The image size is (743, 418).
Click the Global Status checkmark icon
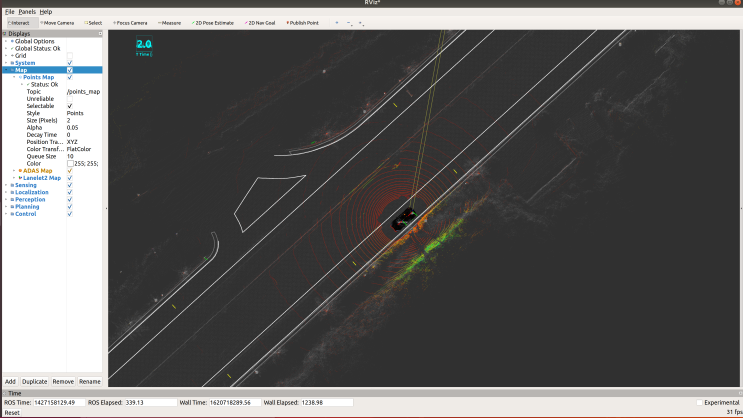click(12, 48)
